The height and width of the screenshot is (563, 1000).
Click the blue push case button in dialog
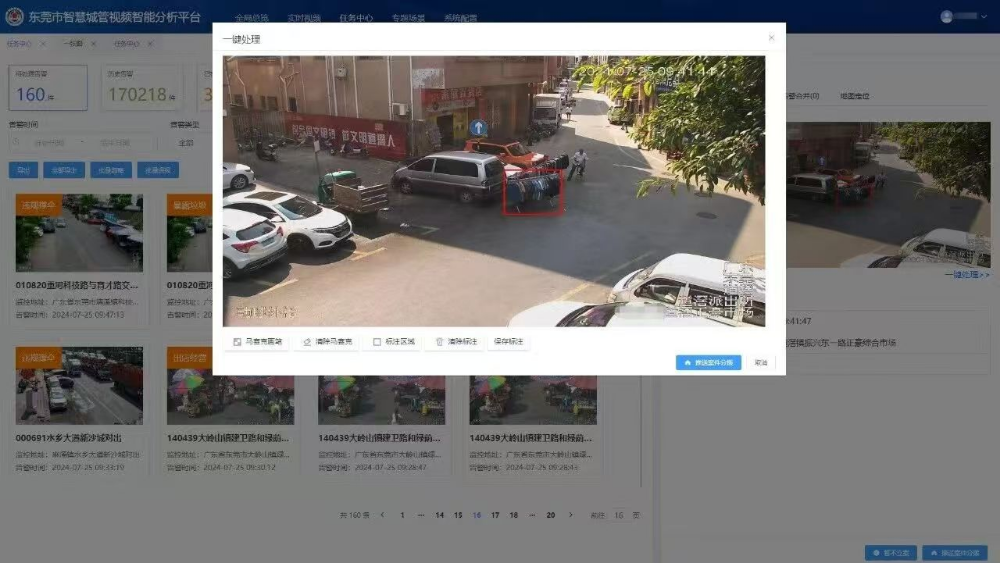coord(708,362)
